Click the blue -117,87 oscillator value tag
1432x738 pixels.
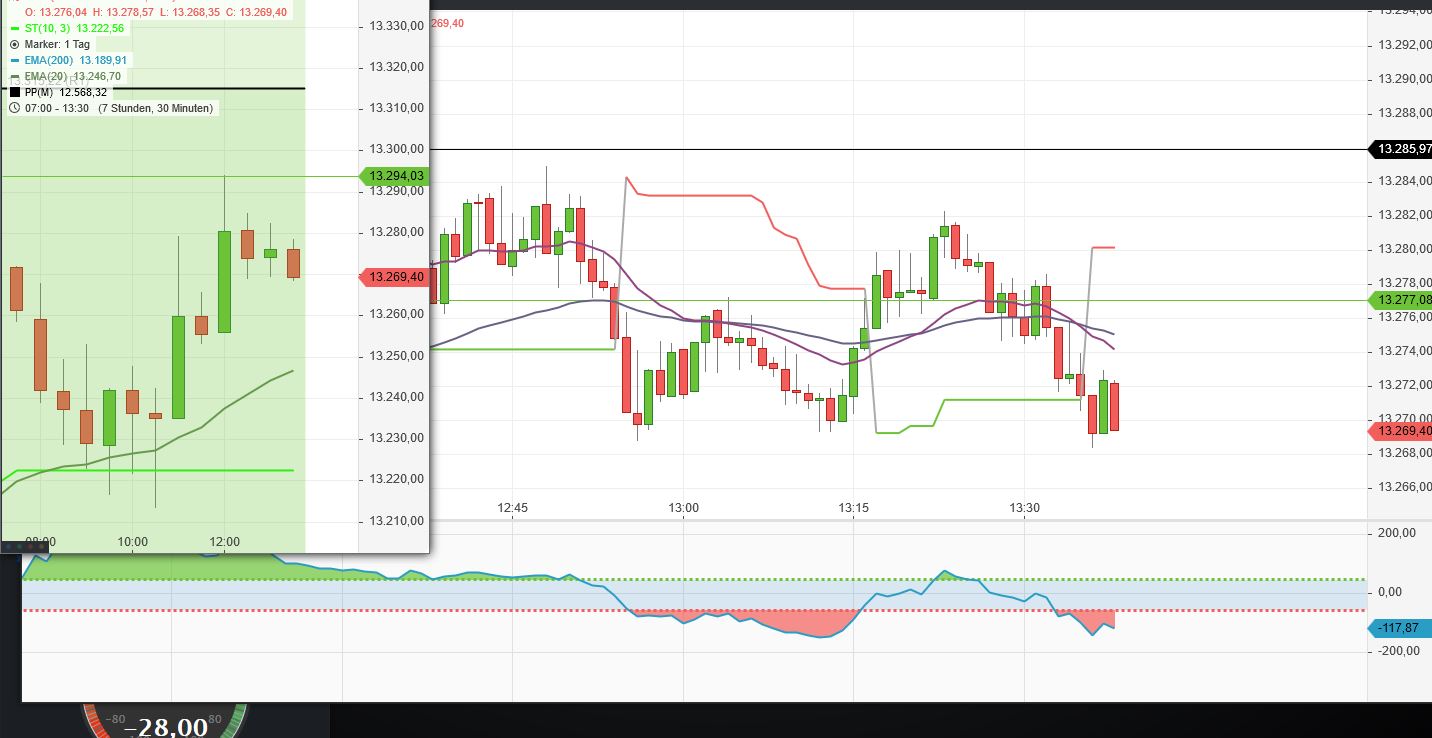point(1398,628)
